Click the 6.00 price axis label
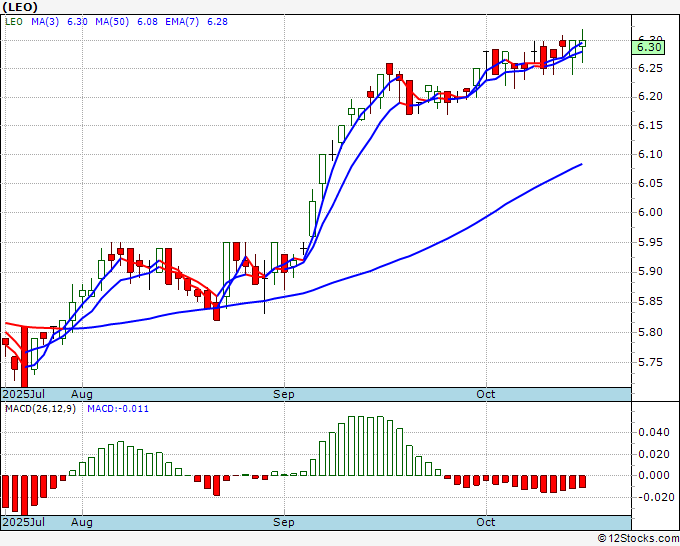 (651, 213)
